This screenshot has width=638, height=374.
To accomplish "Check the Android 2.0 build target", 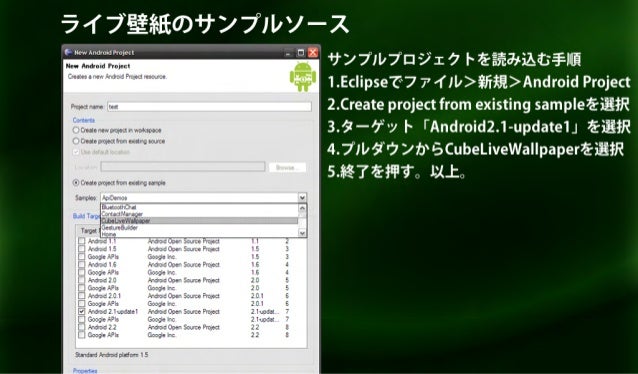I will click(x=82, y=280).
